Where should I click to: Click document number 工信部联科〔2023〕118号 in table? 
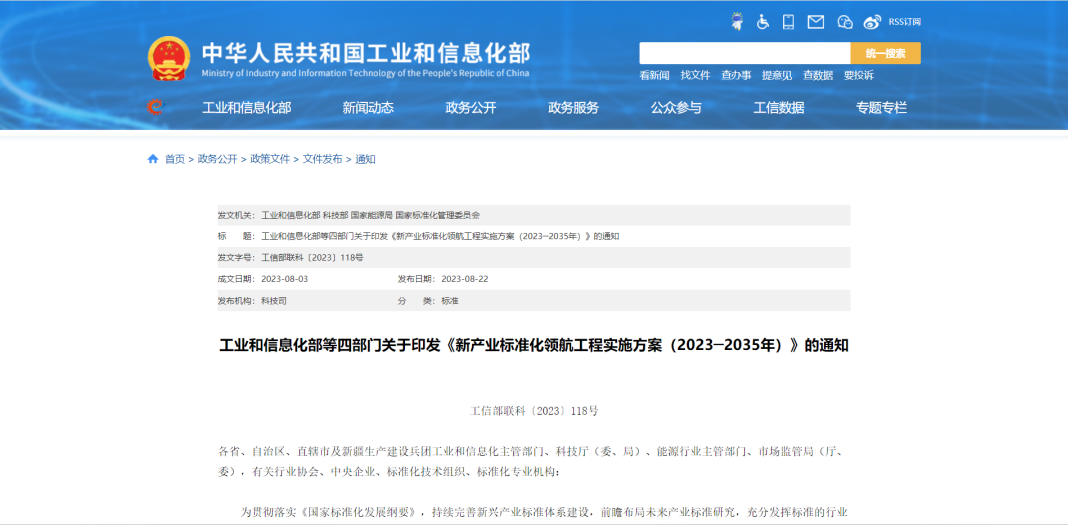pyautogui.click(x=313, y=257)
